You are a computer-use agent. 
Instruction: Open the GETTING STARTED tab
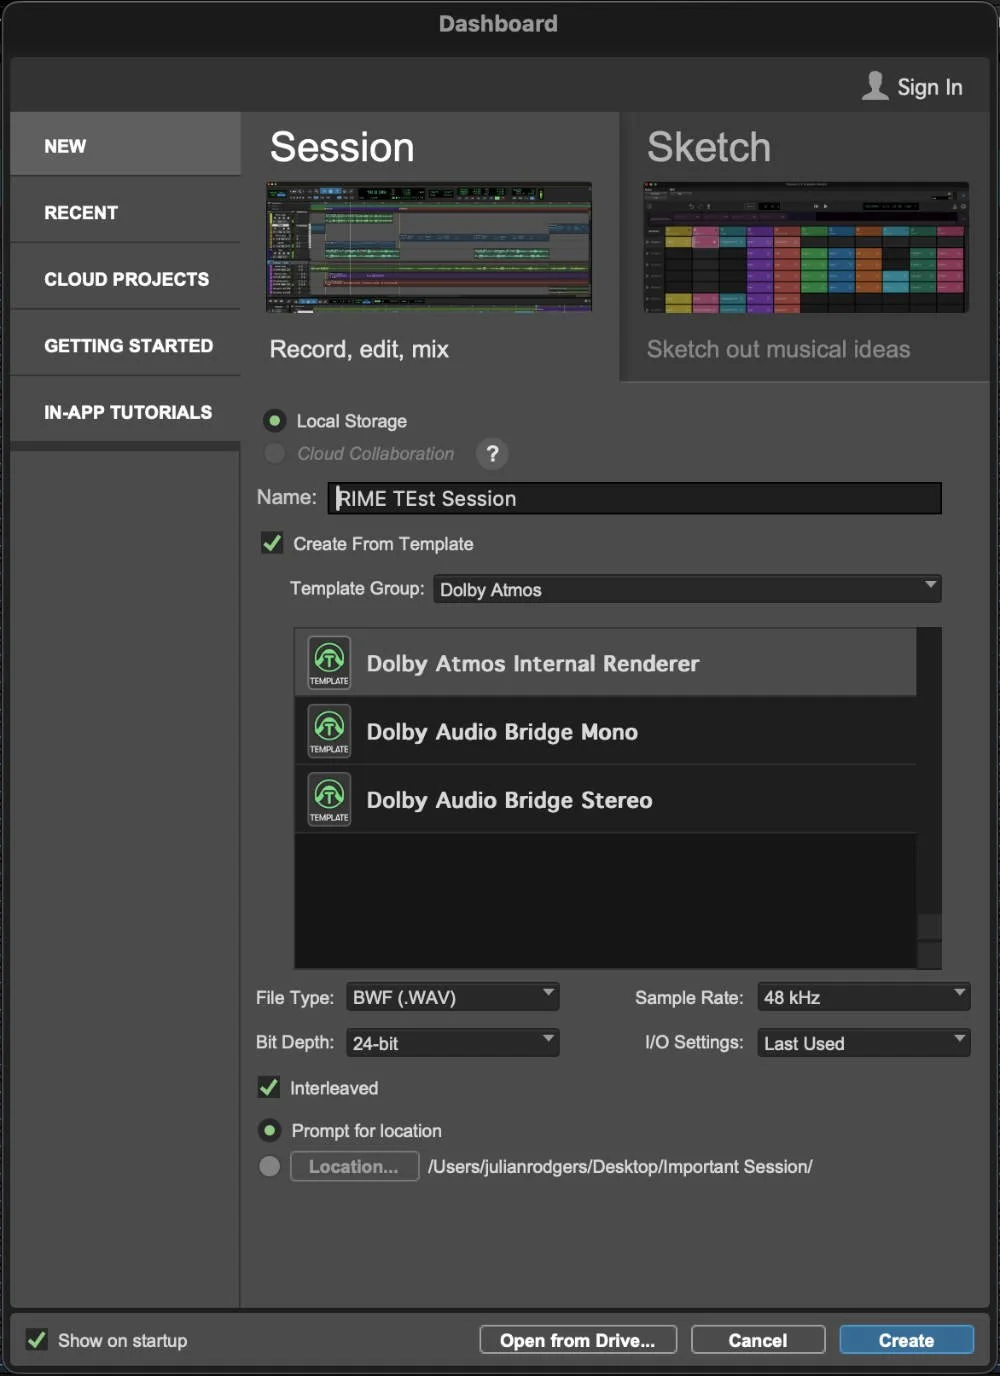click(125, 345)
